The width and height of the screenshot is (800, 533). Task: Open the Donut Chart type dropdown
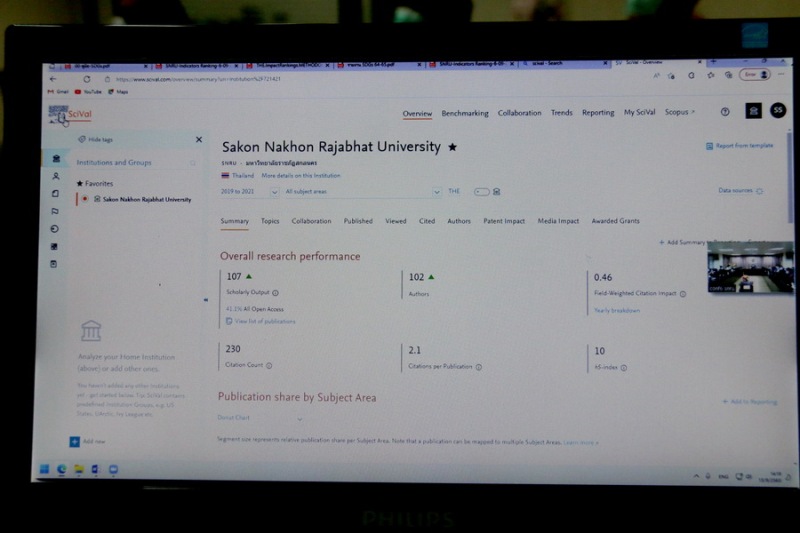[x=260, y=419]
